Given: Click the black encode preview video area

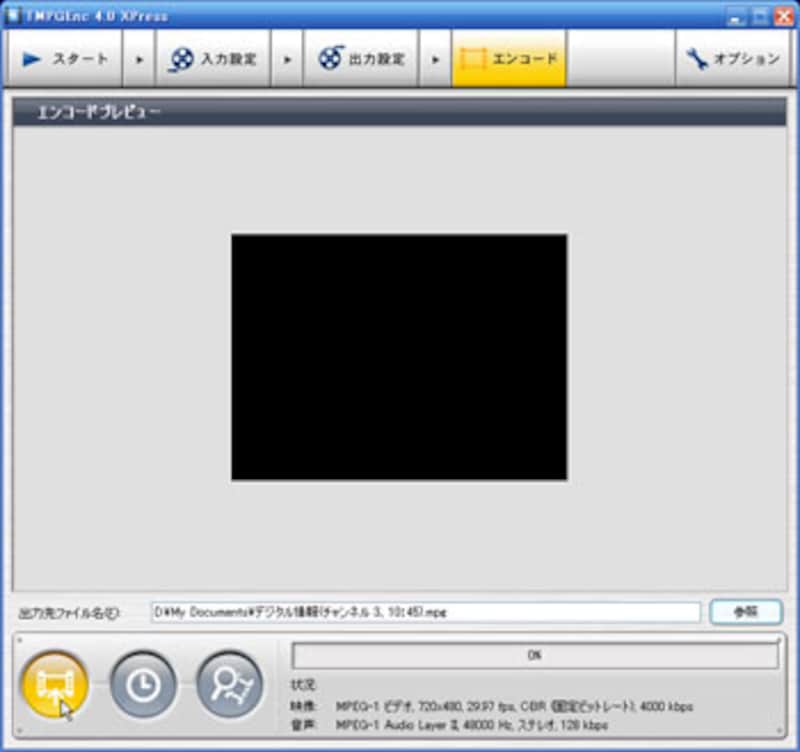Looking at the screenshot, I should pos(399,357).
